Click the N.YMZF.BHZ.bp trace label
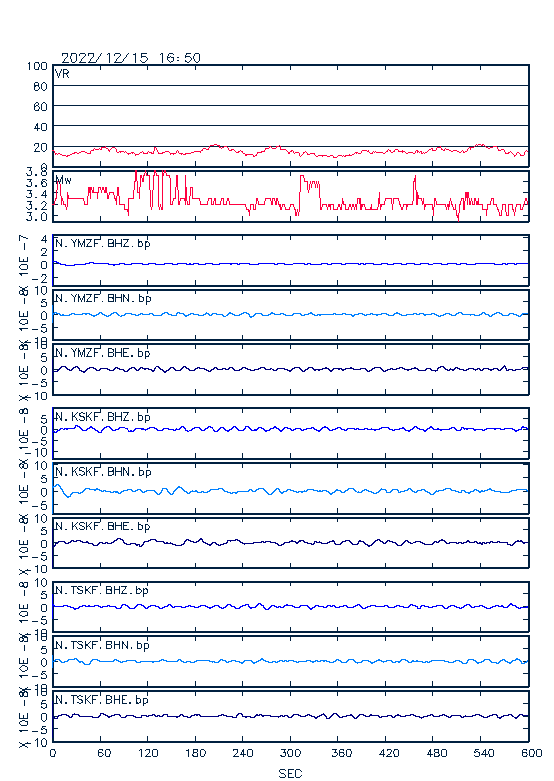This screenshot has height=781, width=554. [x=103, y=243]
